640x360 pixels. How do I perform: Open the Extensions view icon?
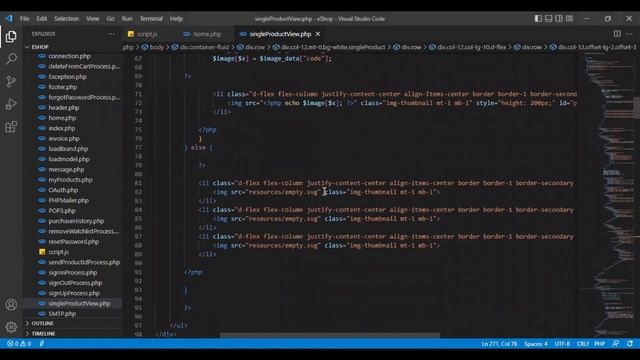(11, 127)
